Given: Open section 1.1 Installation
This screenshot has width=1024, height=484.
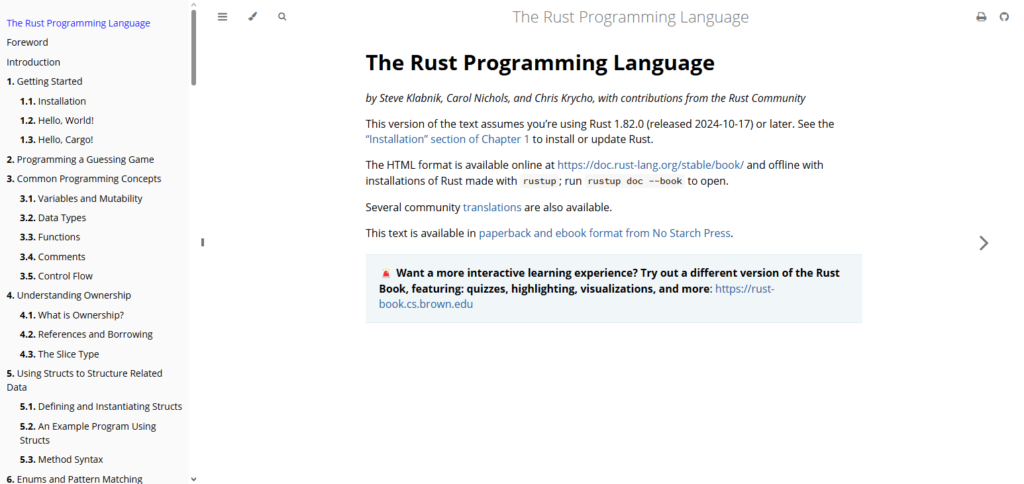Looking at the screenshot, I should coord(53,101).
